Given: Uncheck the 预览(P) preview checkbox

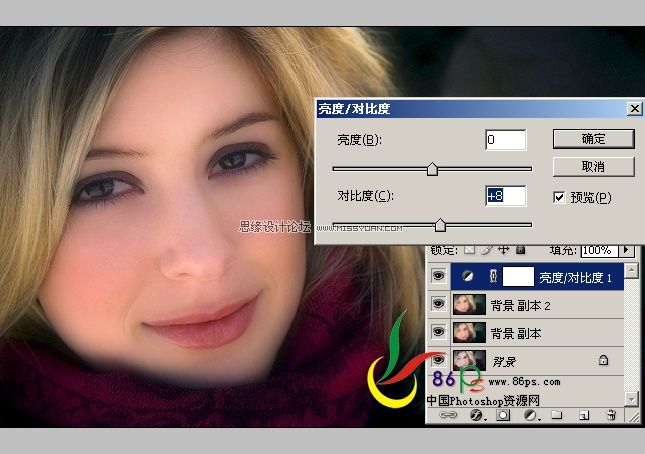Looking at the screenshot, I should tap(559, 197).
